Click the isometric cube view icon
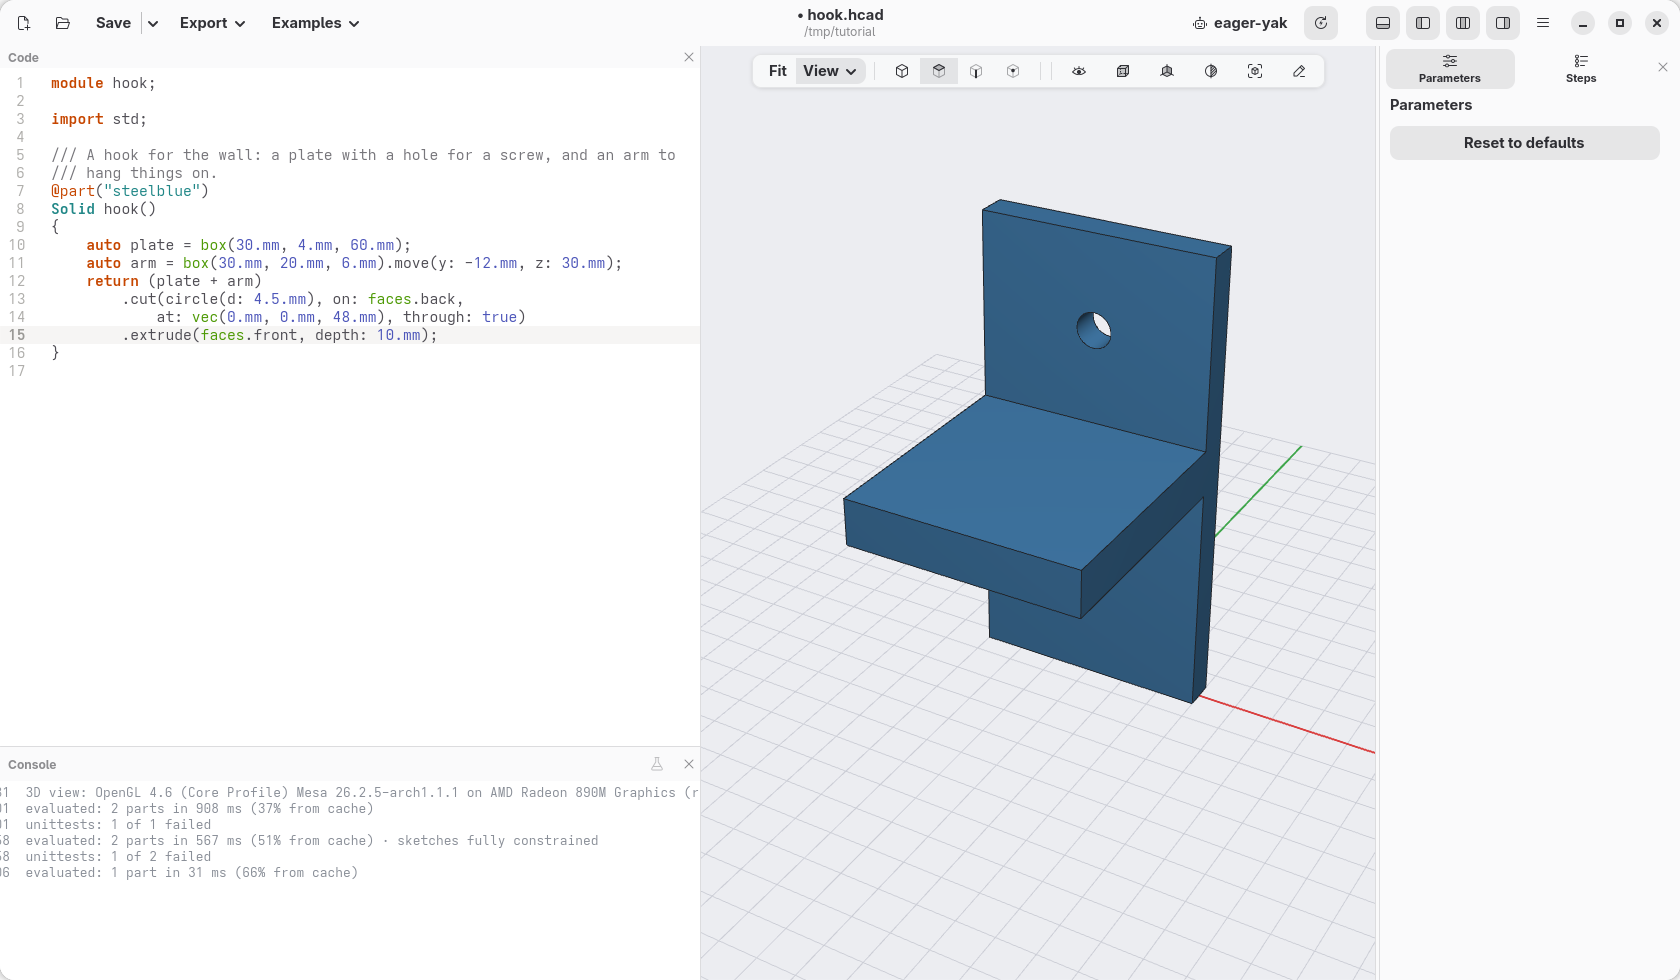Image resolution: width=1680 pixels, height=980 pixels. pos(902,71)
